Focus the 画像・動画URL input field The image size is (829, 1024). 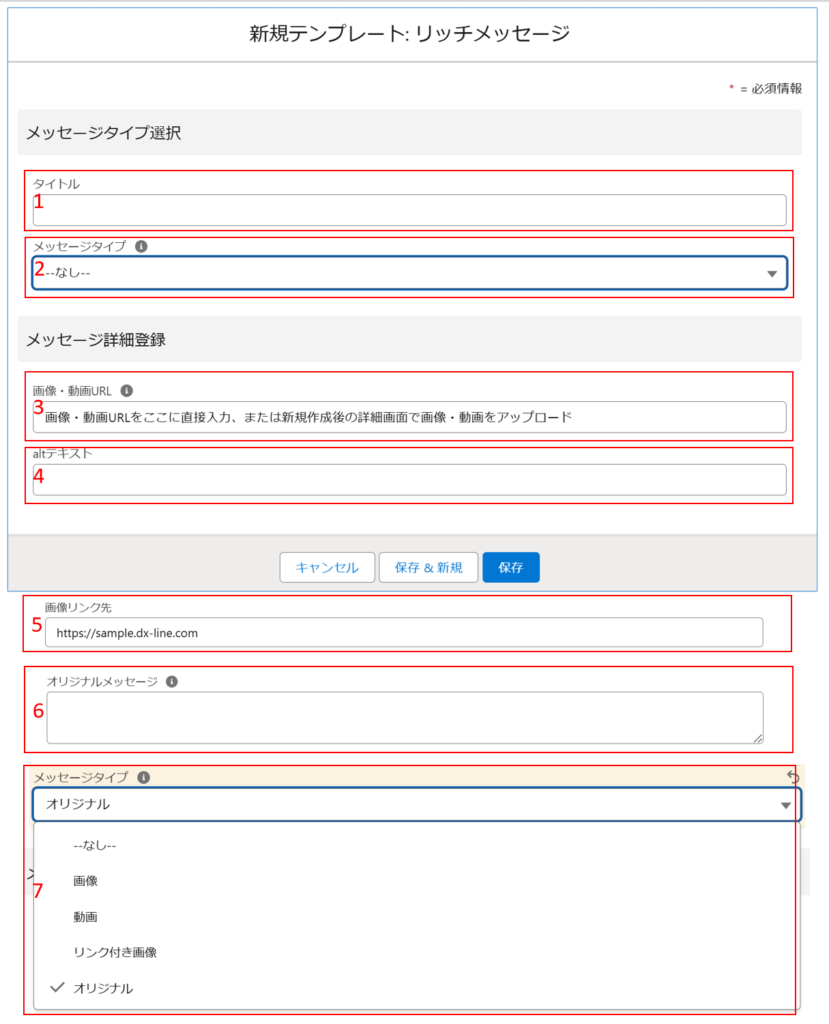409,417
